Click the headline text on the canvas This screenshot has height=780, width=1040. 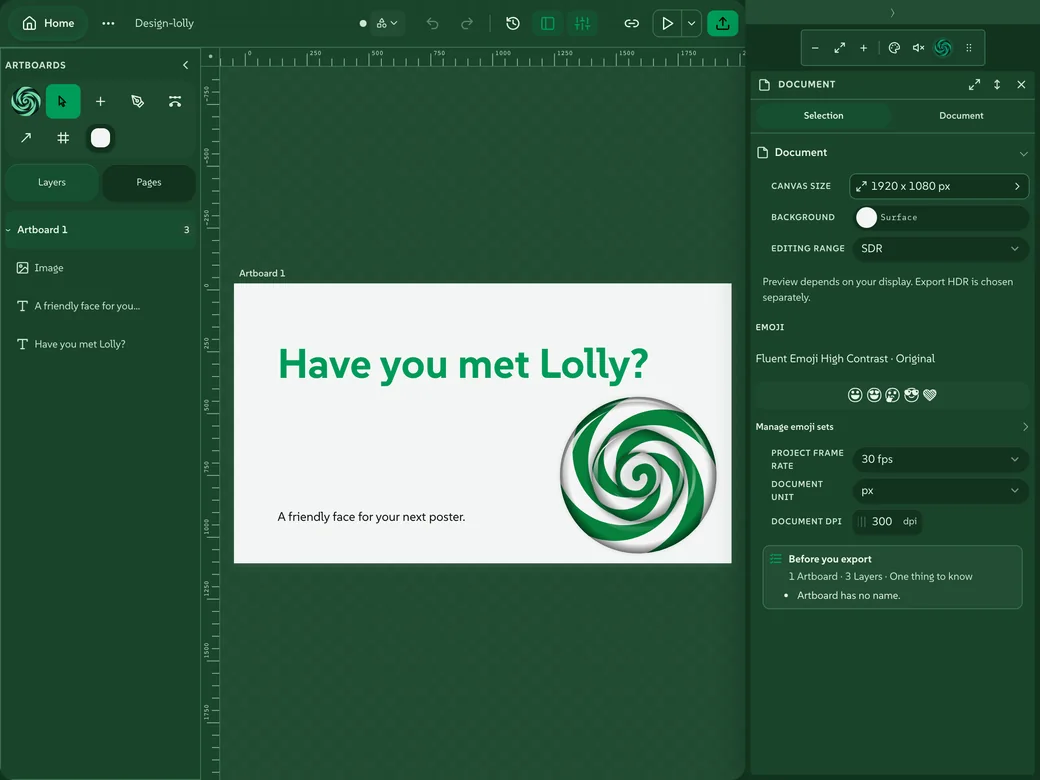coord(463,364)
